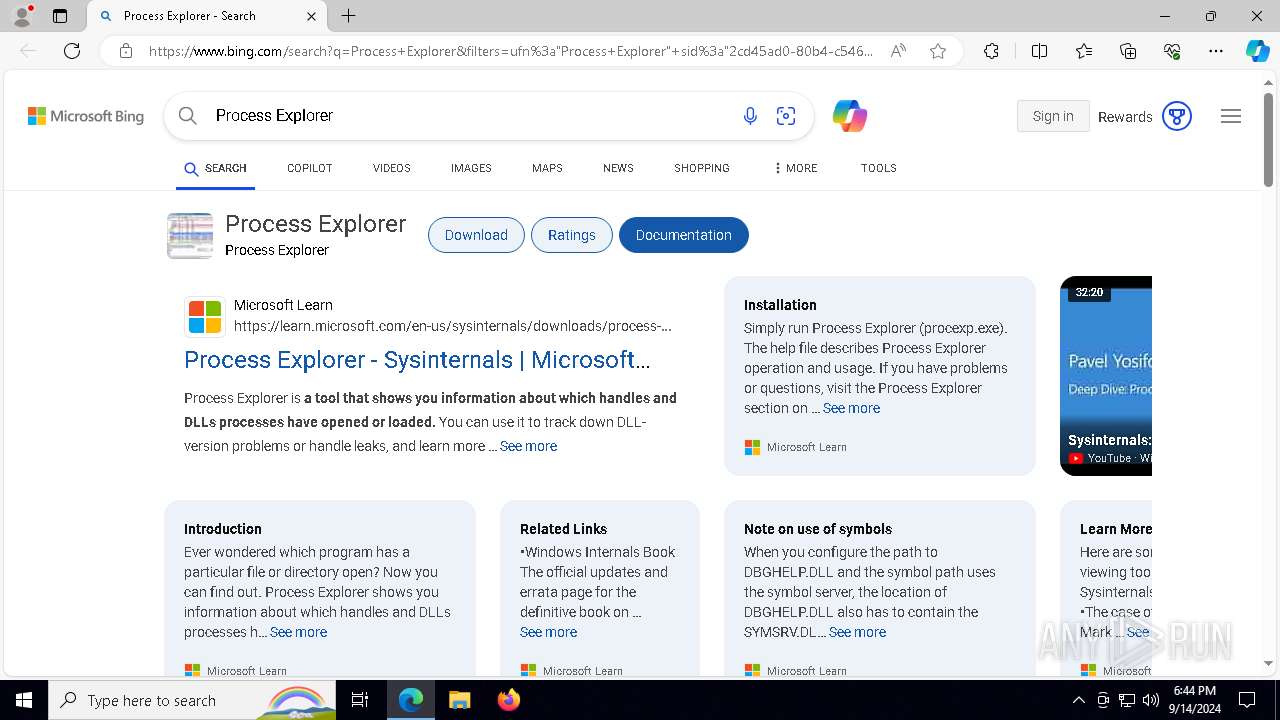Launch the Copilot sidebar icon
Image resolution: width=1280 pixels, height=720 pixels.
click(x=1257, y=51)
